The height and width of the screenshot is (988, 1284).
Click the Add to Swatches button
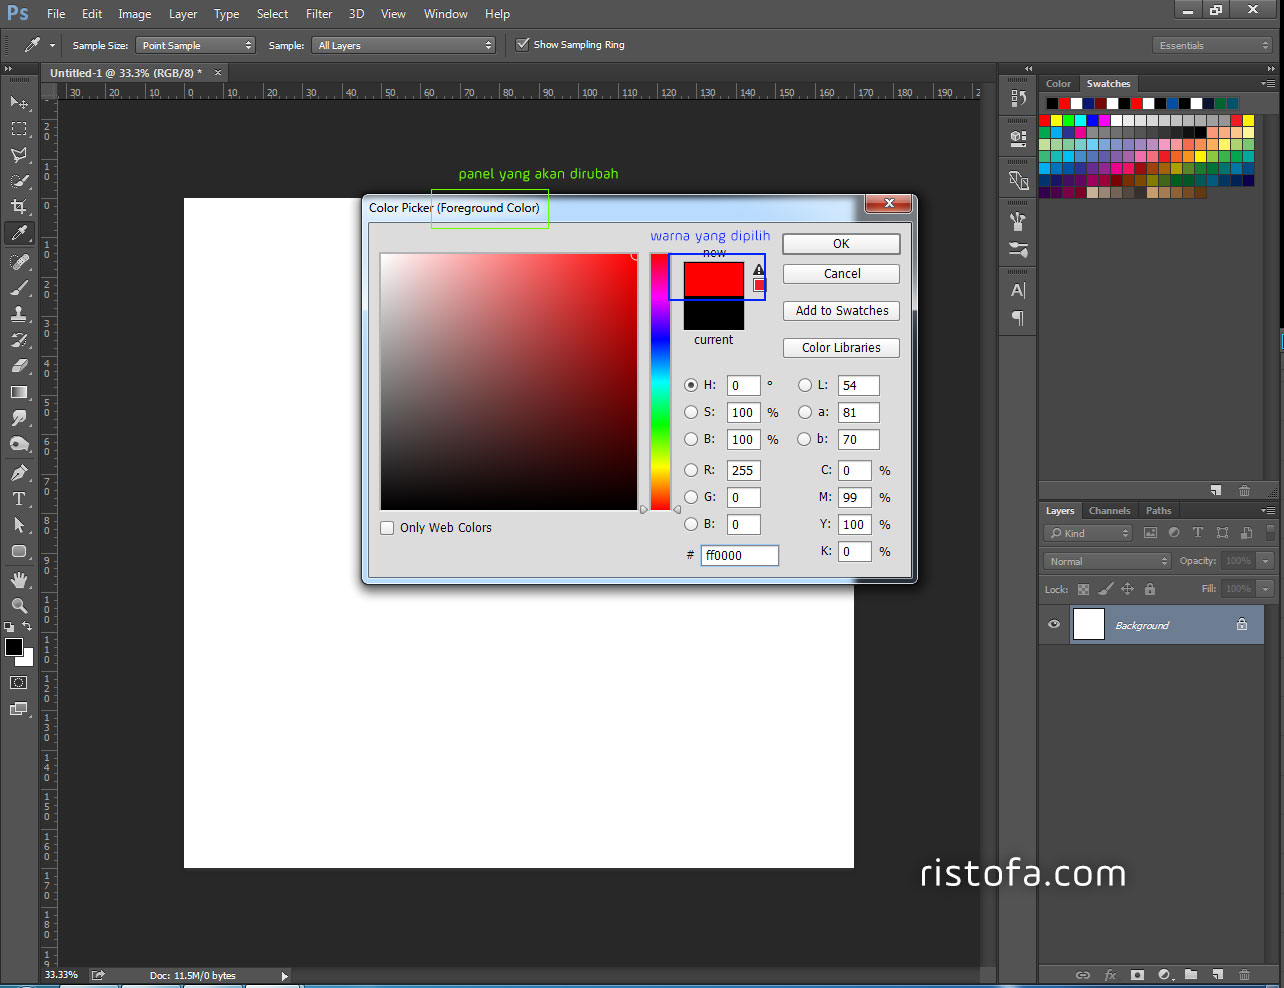tap(841, 311)
